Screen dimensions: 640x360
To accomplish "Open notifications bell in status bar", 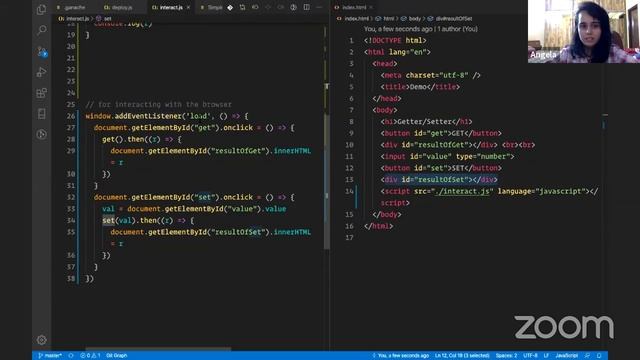I will tap(599, 356).
